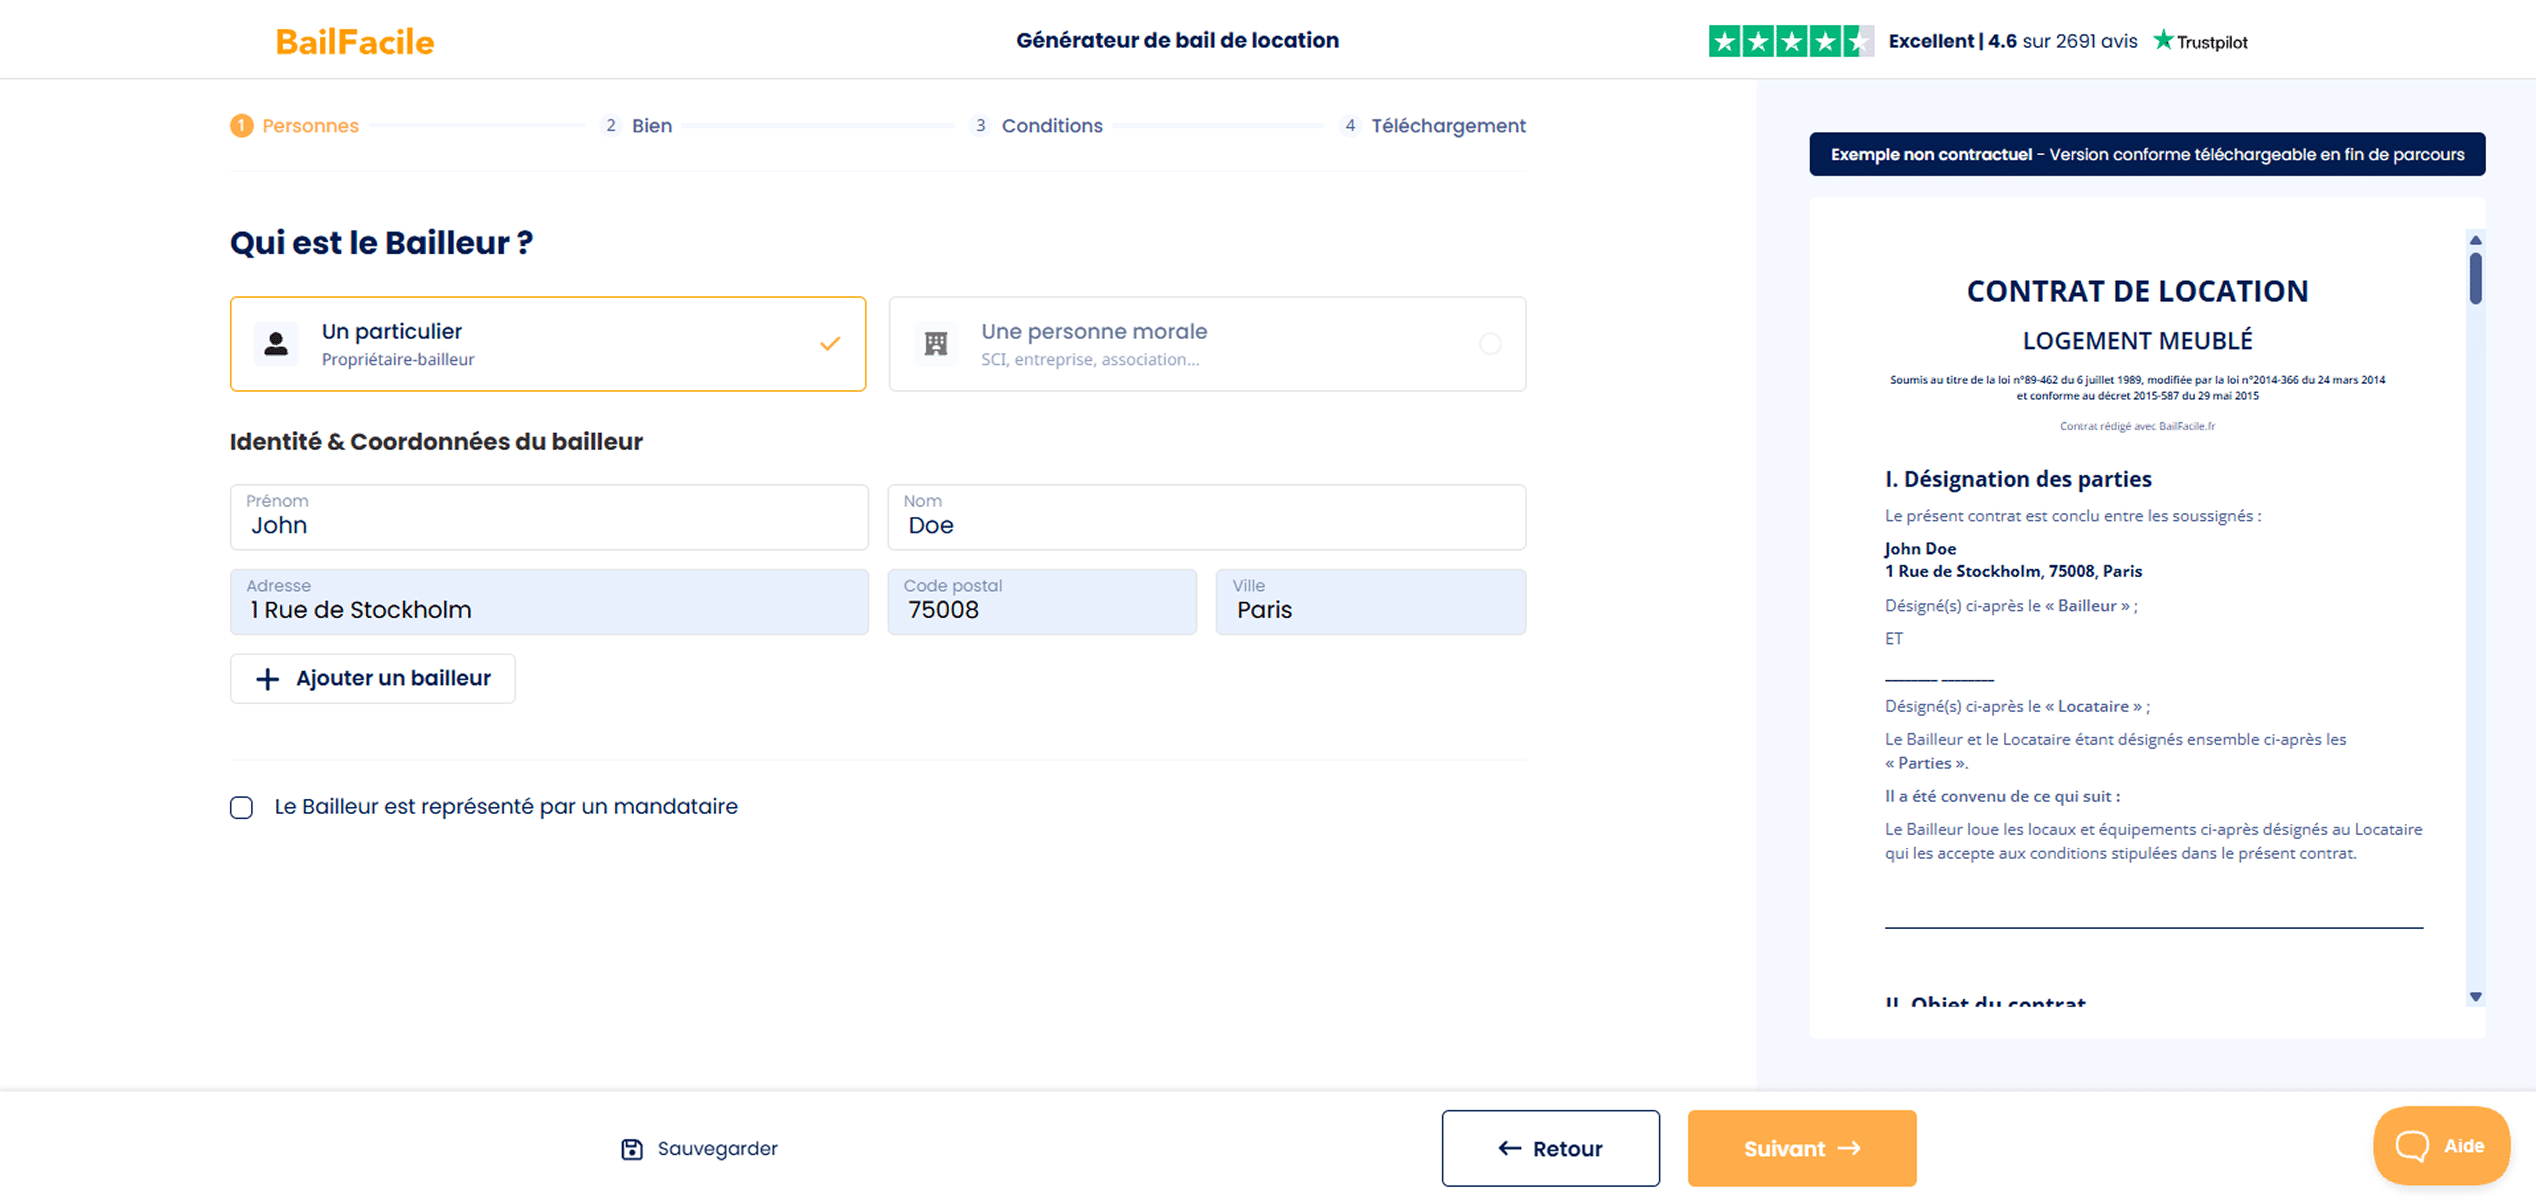Click the Contrat rédigé avec BailFacile.fr text
The width and height of the screenshot is (2536, 1200).
pyautogui.click(x=2137, y=426)
